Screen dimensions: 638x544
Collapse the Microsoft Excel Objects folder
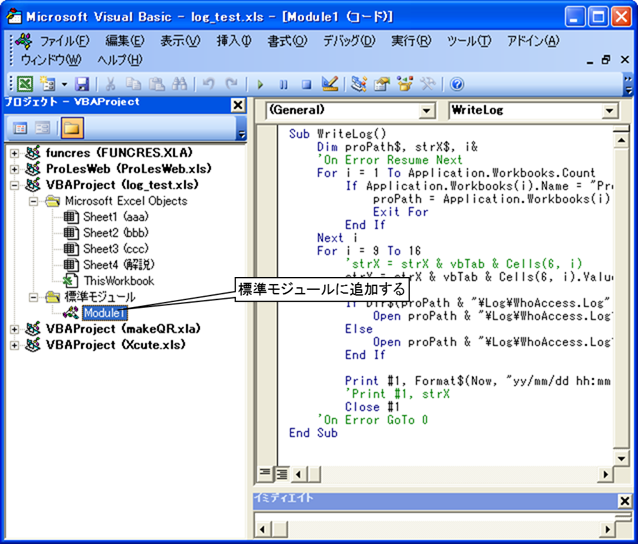(x=33, y=201)
